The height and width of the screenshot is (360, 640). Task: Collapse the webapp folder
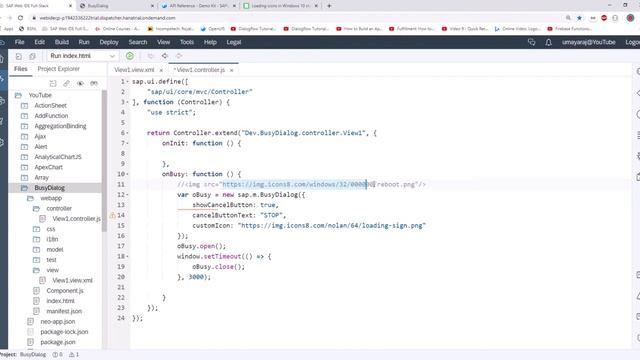(30, 198)
